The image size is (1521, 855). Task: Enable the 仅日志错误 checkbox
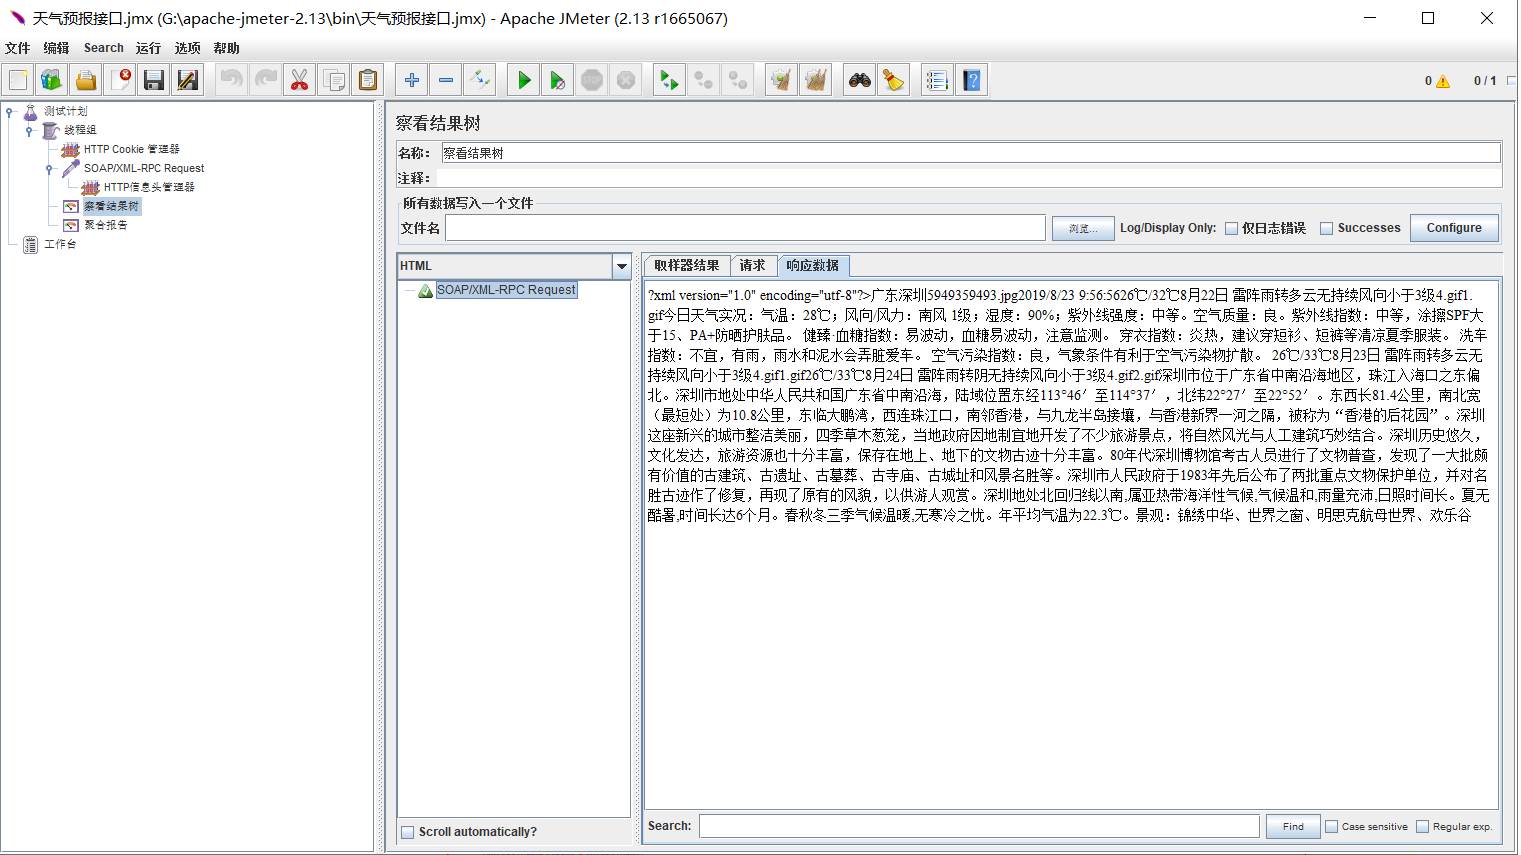[x=1231, y=228]
